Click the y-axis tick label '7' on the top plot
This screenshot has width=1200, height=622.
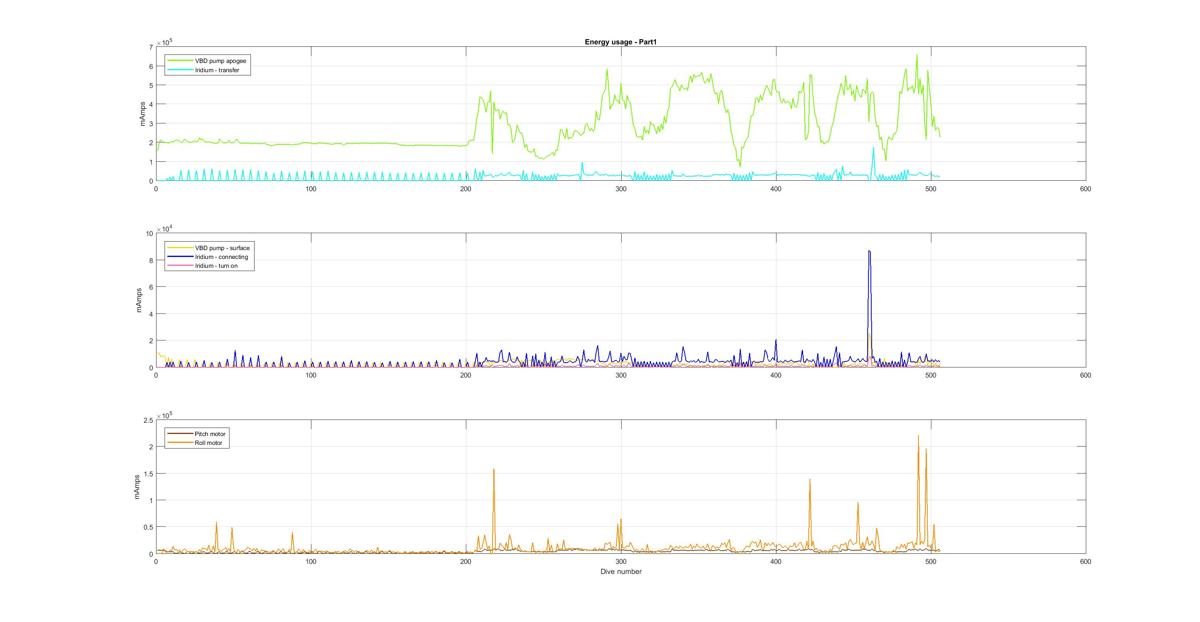click(151, 47)
